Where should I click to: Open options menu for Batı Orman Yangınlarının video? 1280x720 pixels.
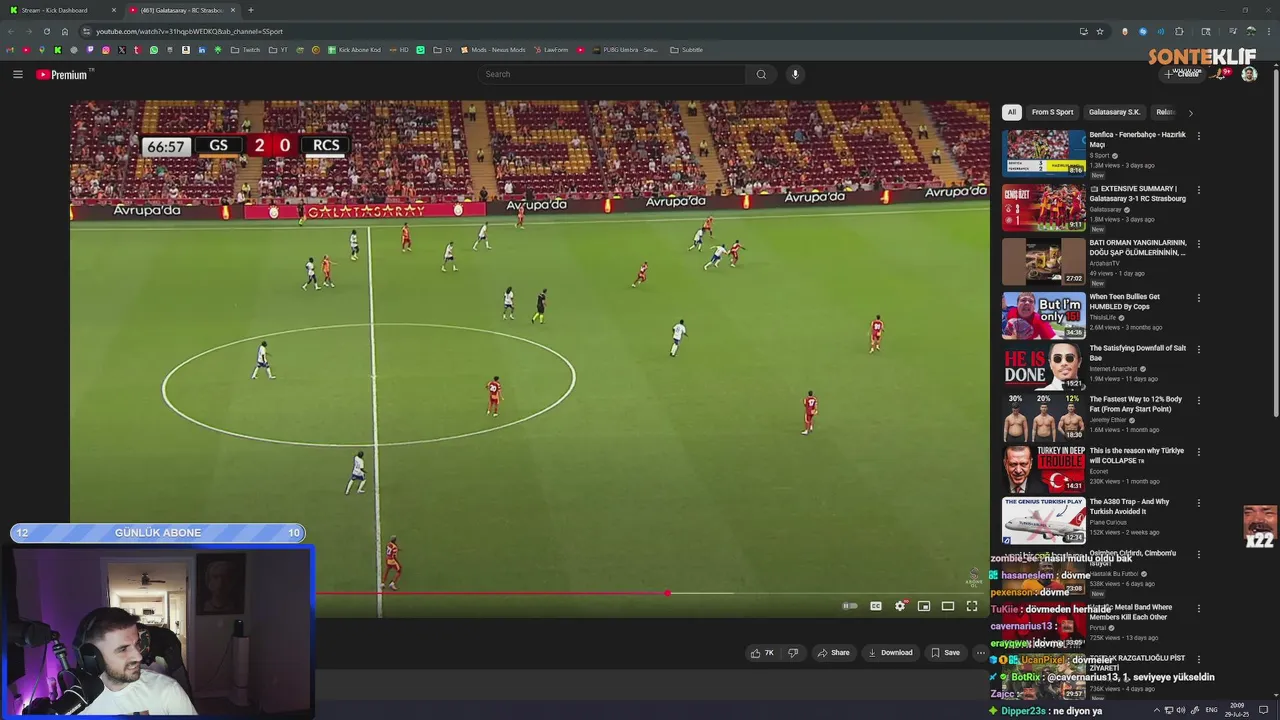1198,244
